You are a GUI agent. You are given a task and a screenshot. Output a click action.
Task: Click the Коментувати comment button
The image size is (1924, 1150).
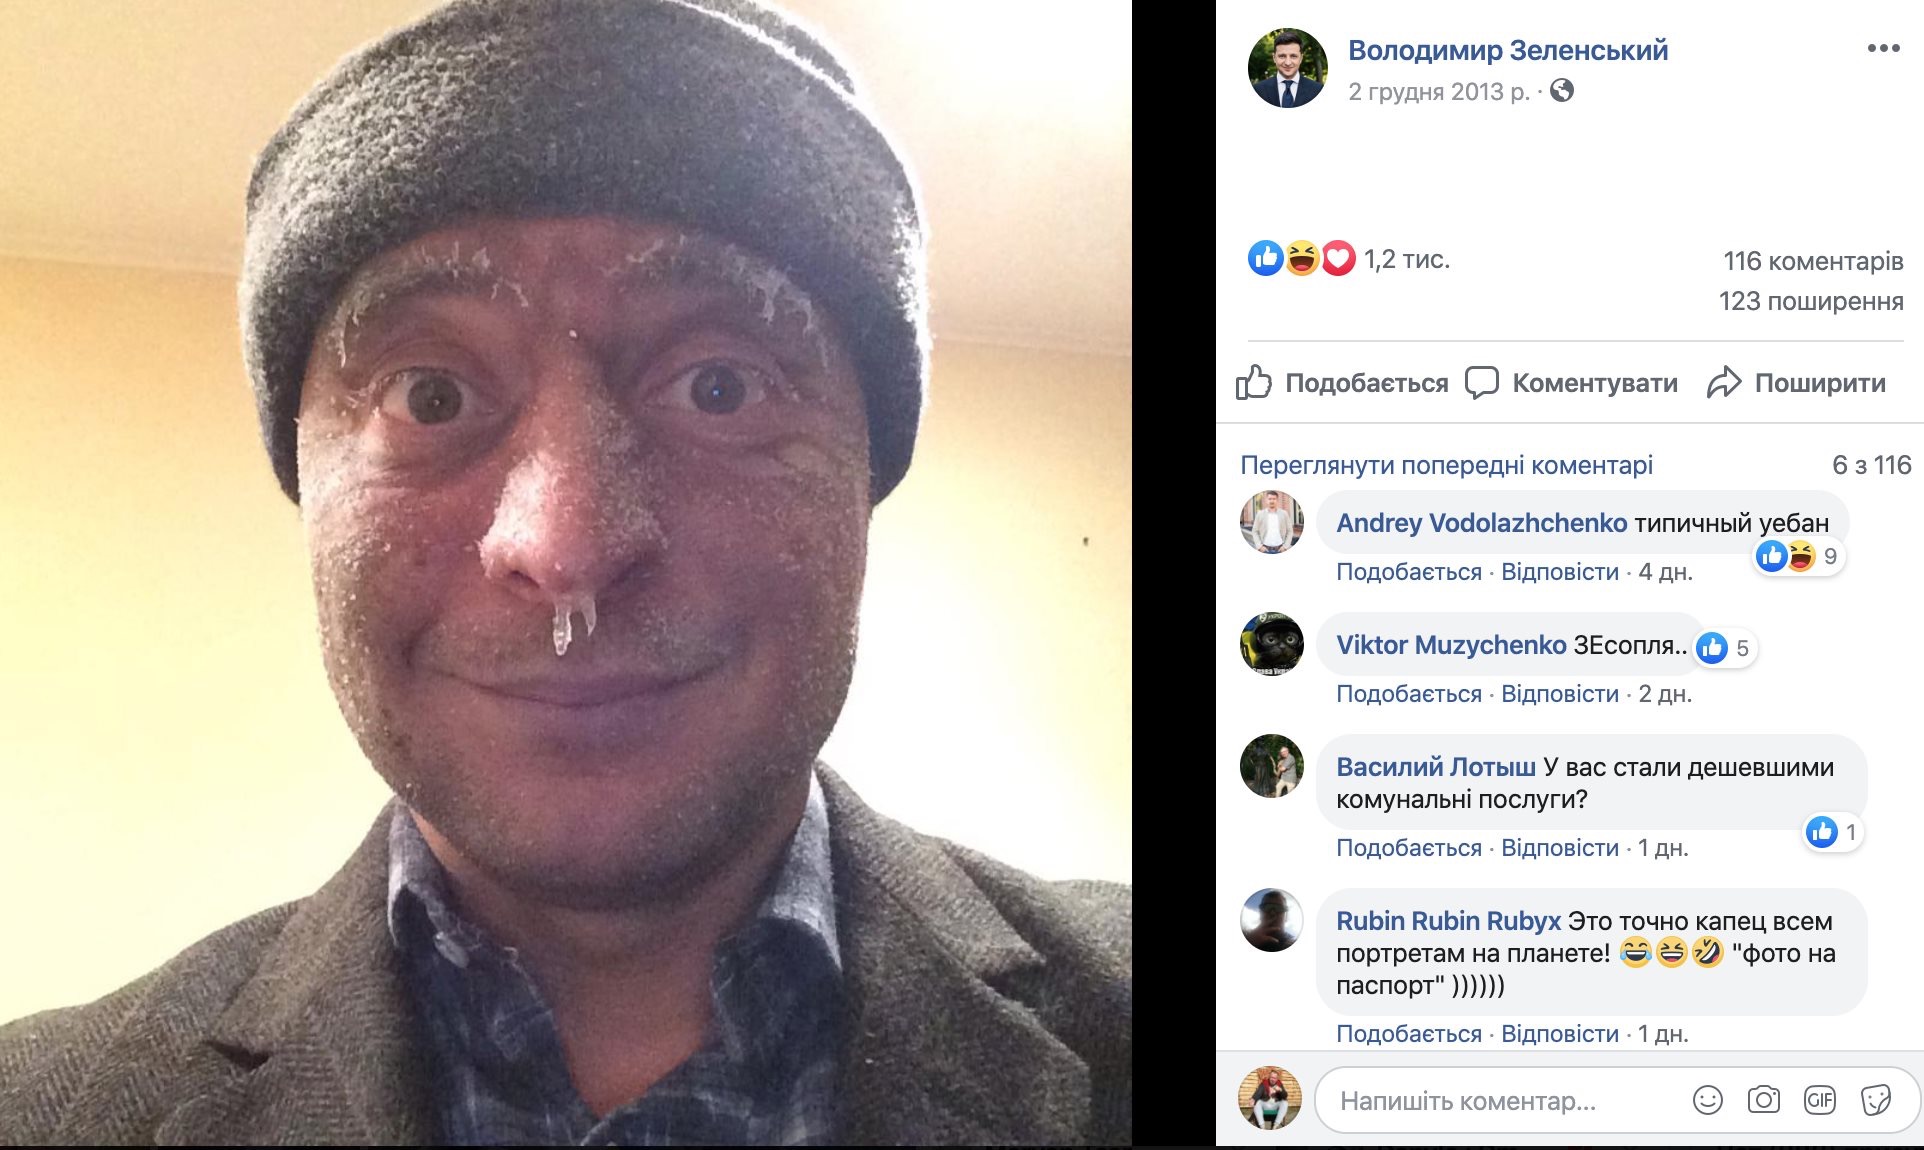tap(1572, 383)
